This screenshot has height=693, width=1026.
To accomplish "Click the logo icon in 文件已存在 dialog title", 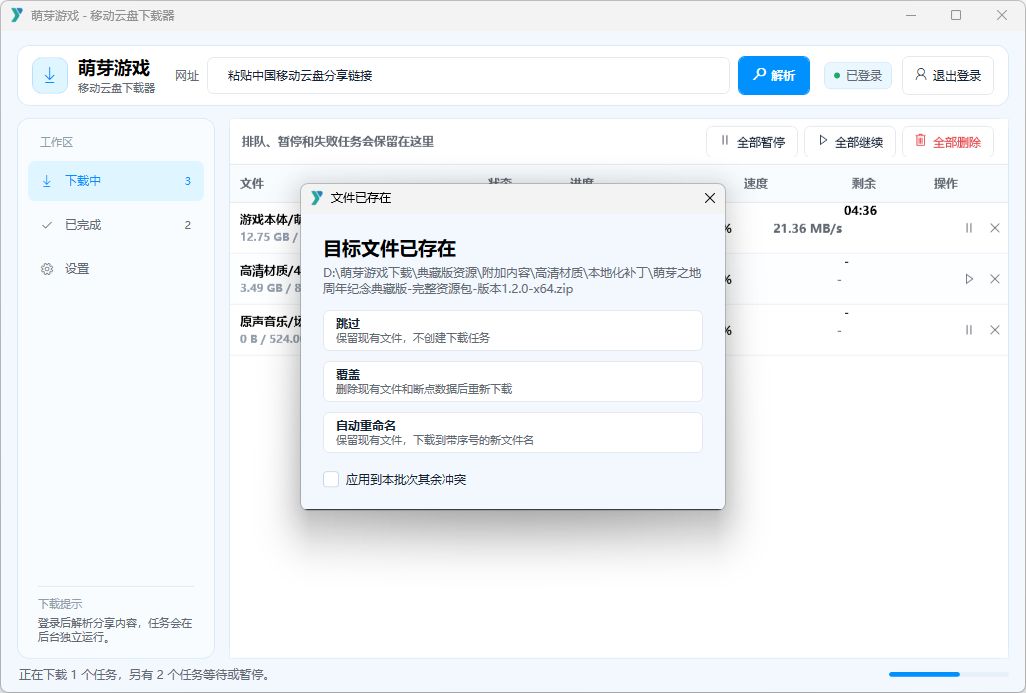I will pos(317,198).
